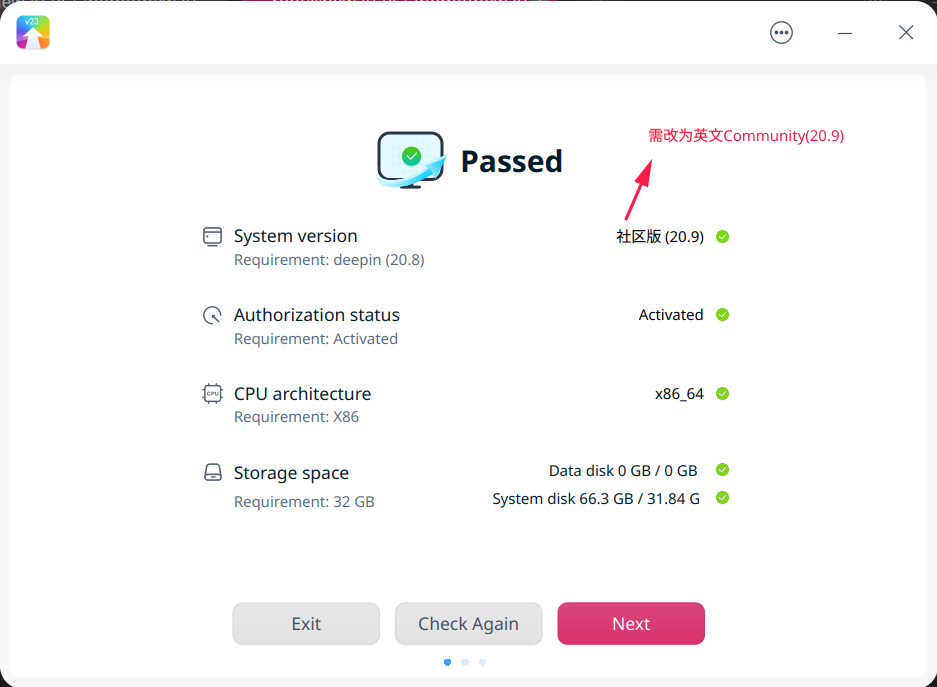The height and width of the screenshot is (687, 937).
Task: Click the System version monitor icon
Action: (212, 236)
